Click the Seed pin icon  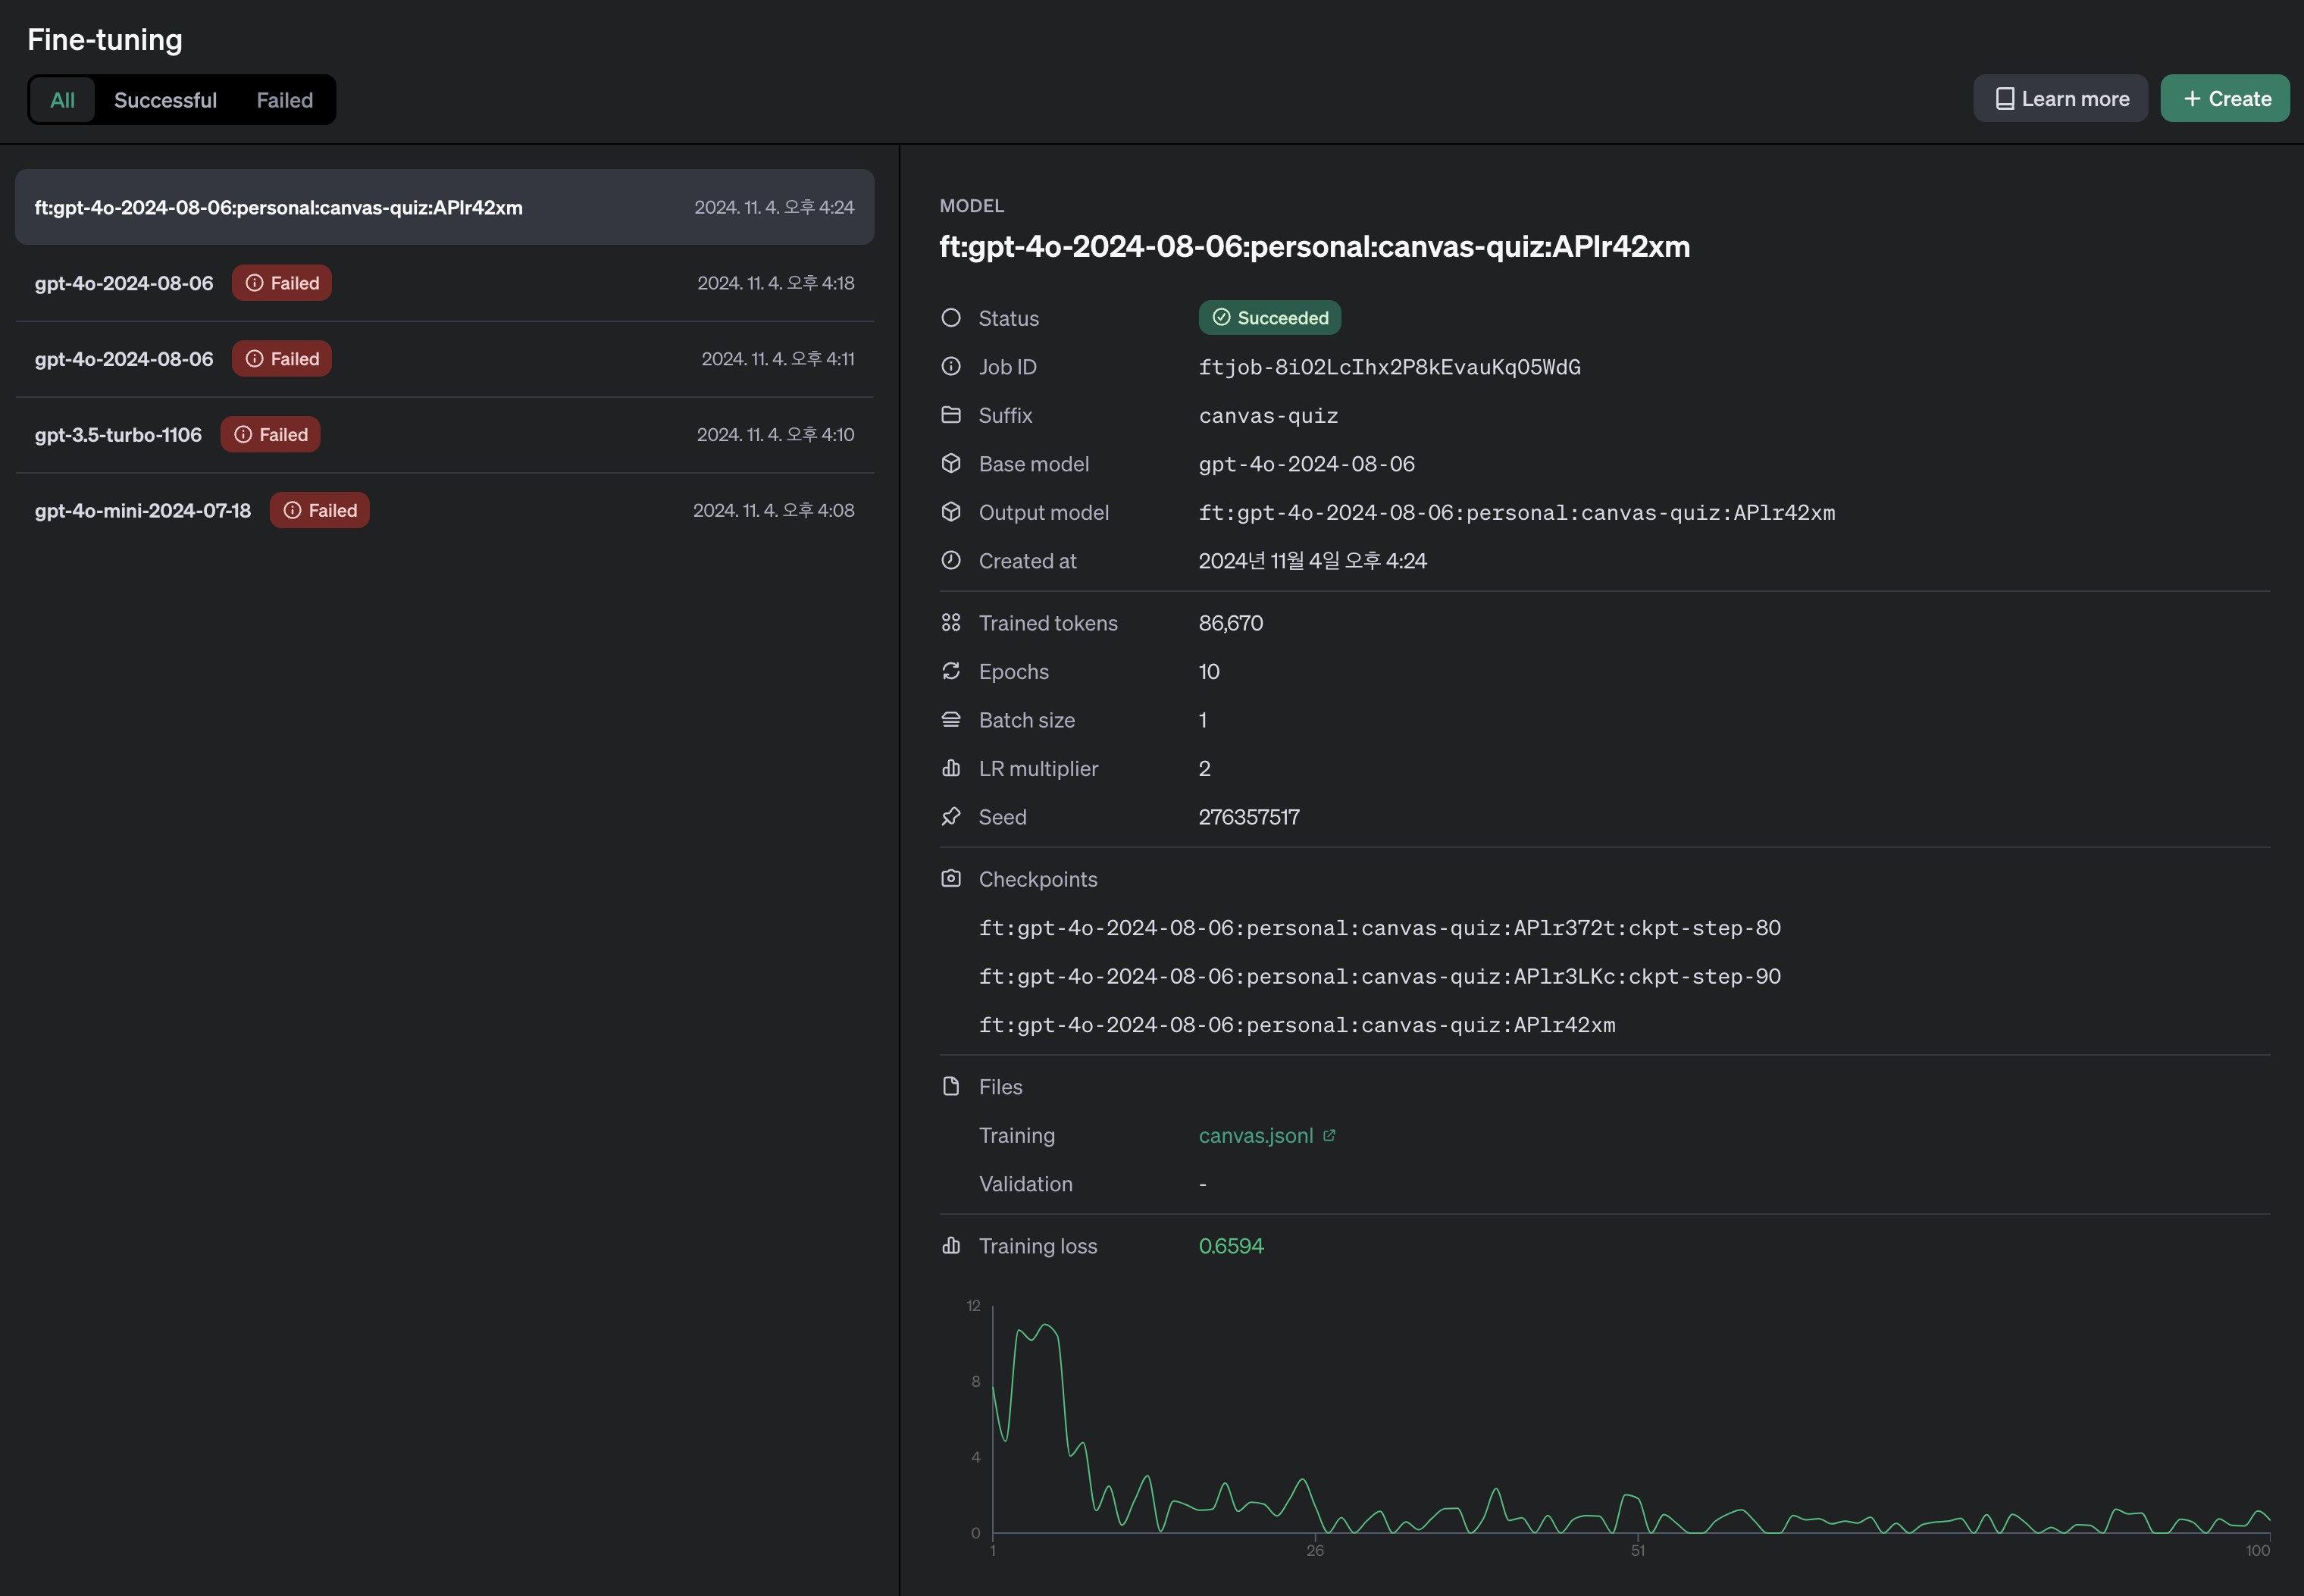(x=951, y=816)
